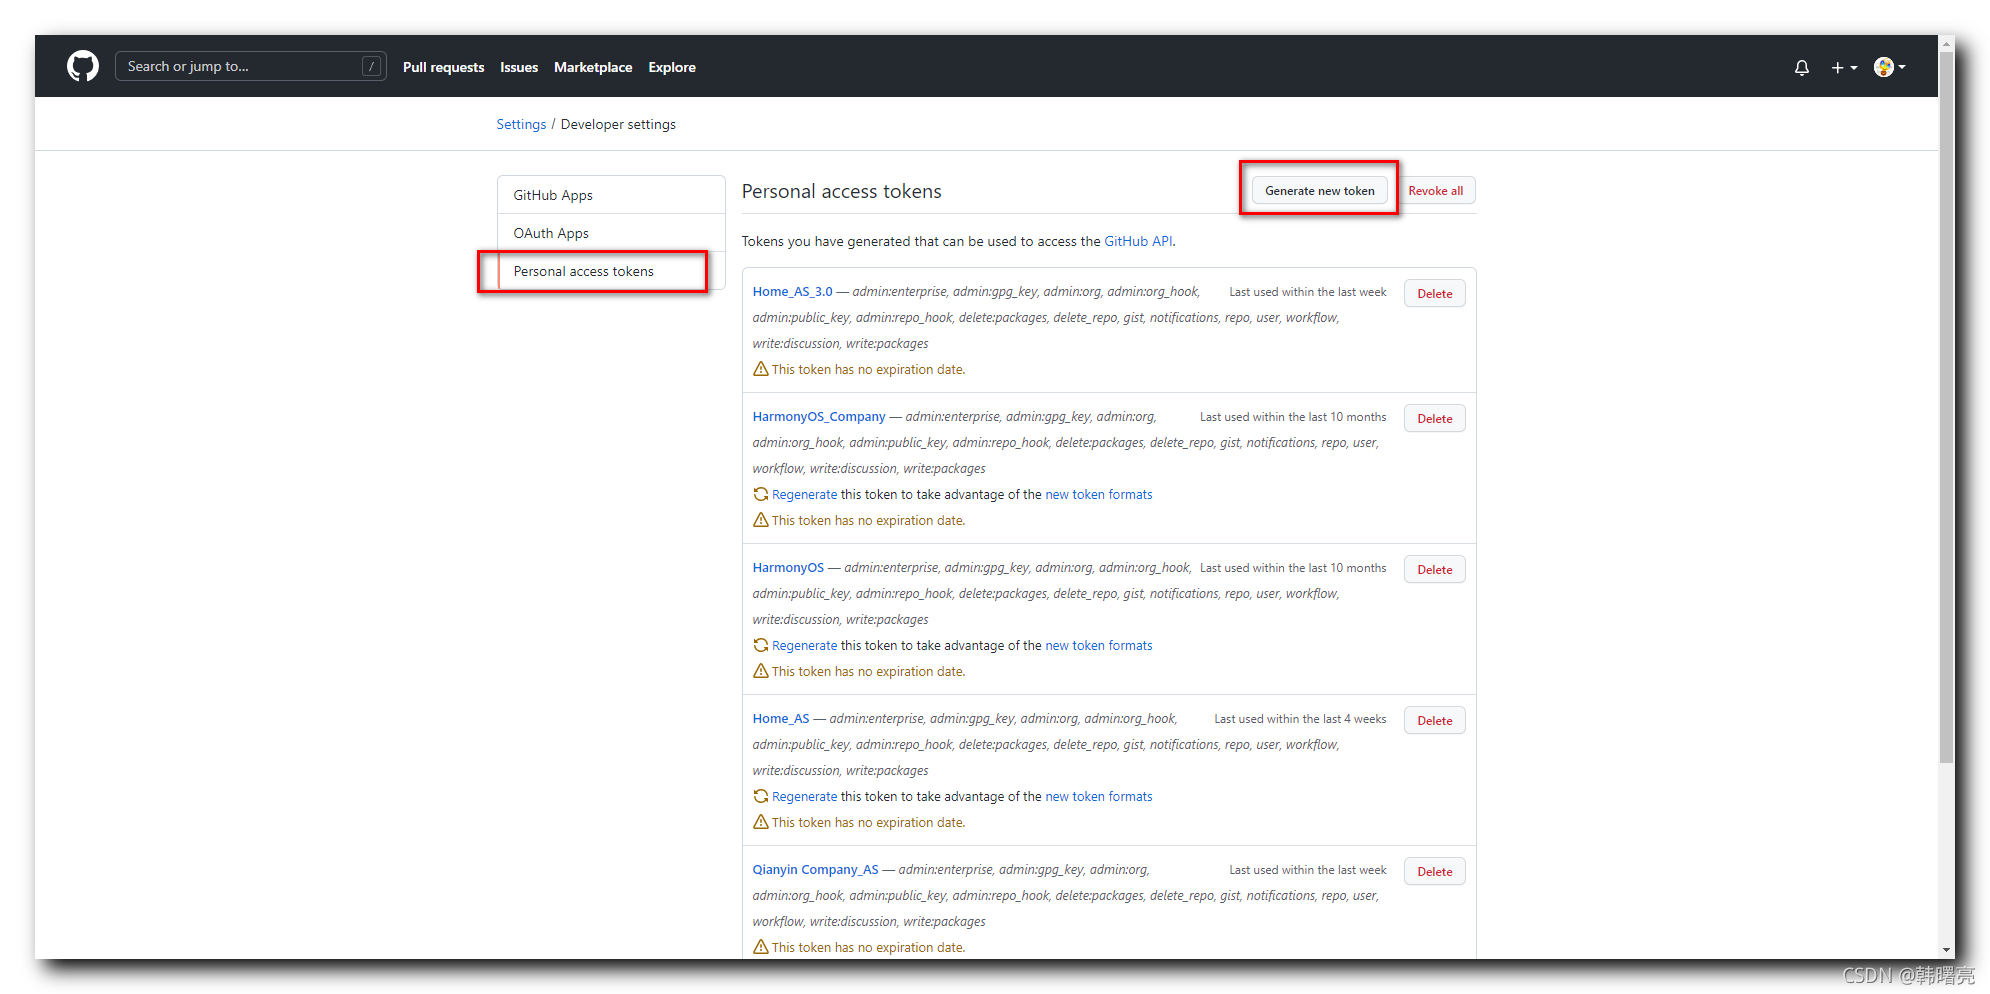Select OAuth Apps in the sidebar
Image resolution: width=1990 pixels, height=994 pixels.
point(611,233)
